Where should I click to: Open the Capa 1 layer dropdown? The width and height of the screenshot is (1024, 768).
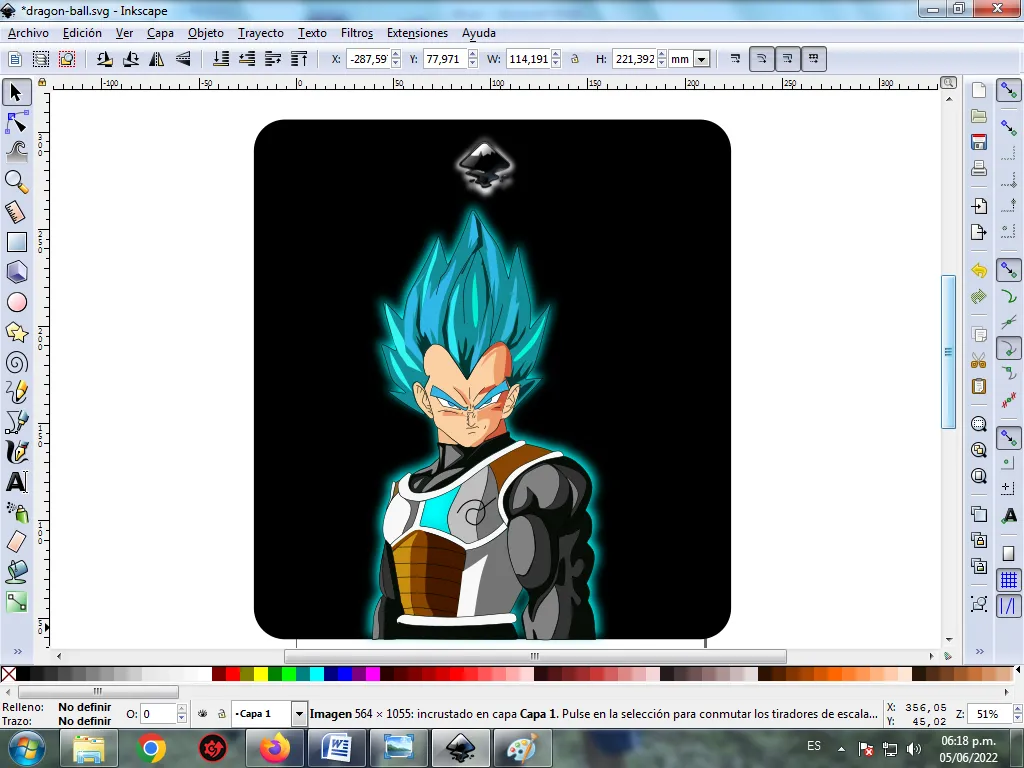[x=299, y=714]
